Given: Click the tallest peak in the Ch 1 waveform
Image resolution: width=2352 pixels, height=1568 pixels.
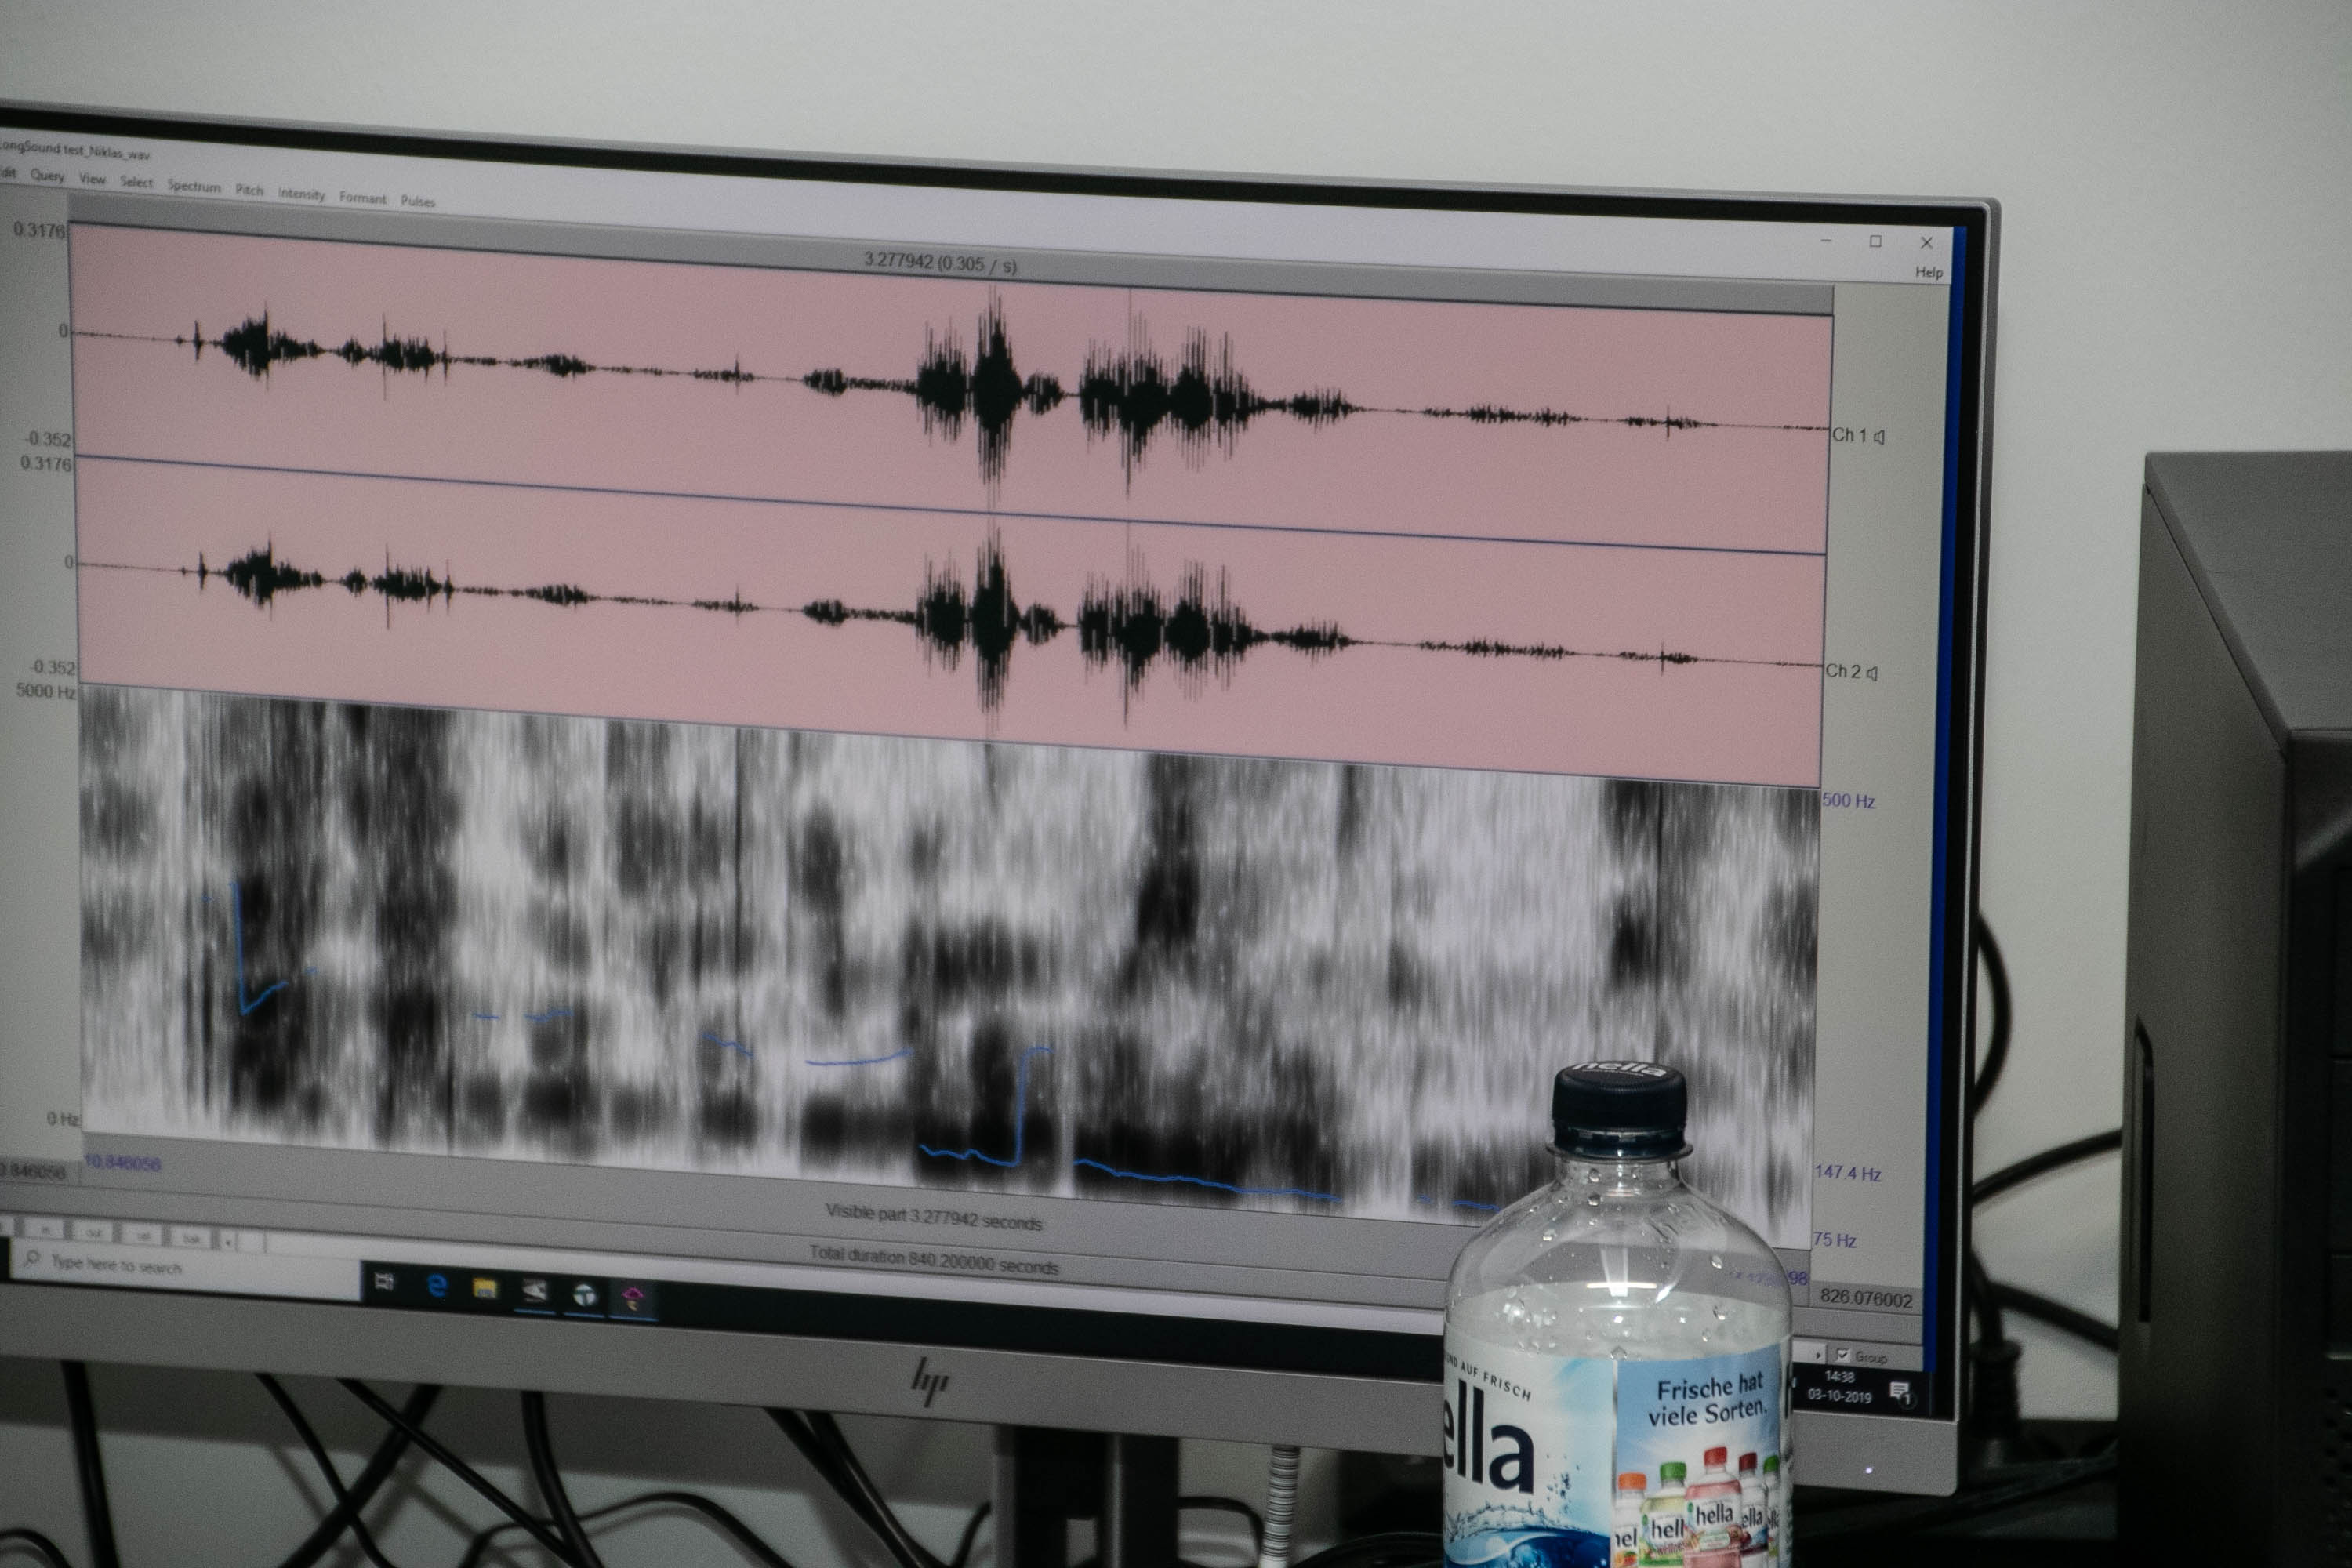Looking at the screenshot, I should point(993,385).
